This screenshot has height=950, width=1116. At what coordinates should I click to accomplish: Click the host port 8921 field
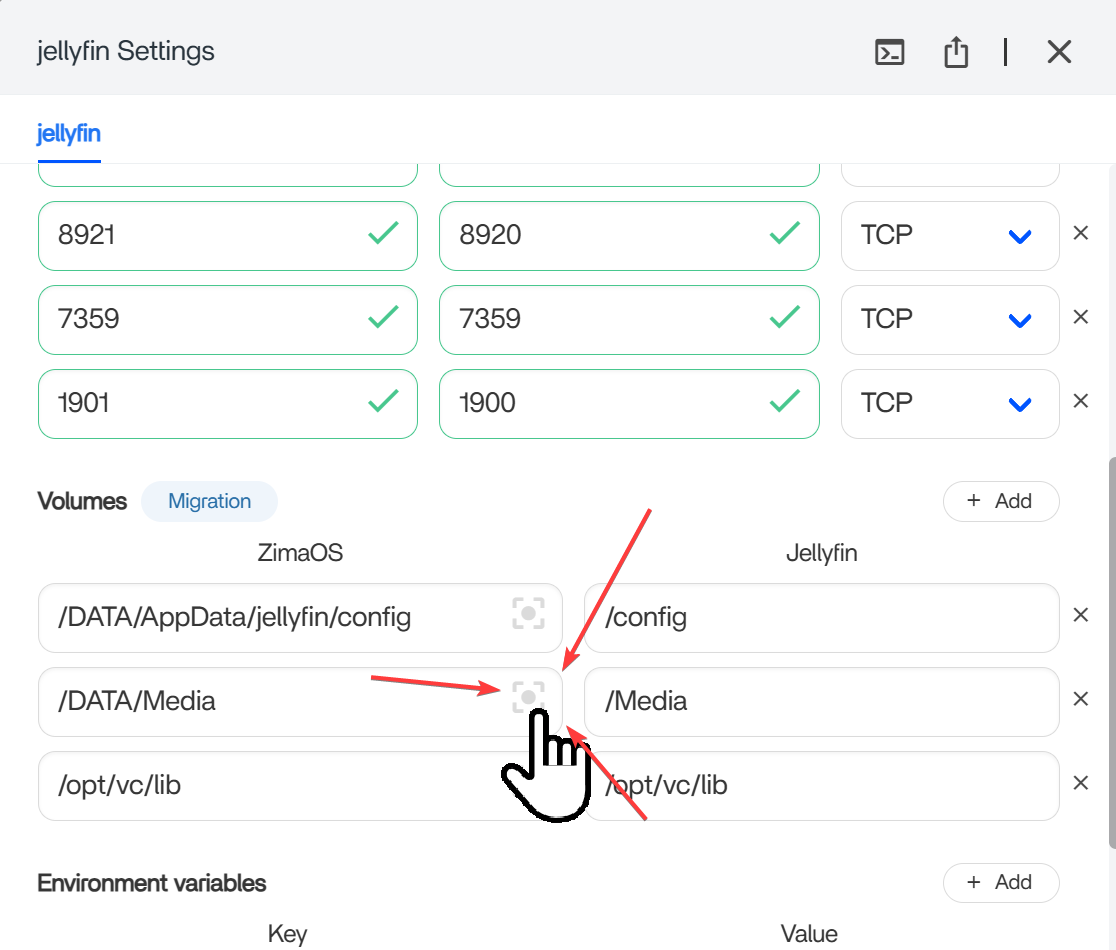tap(200, 236)
